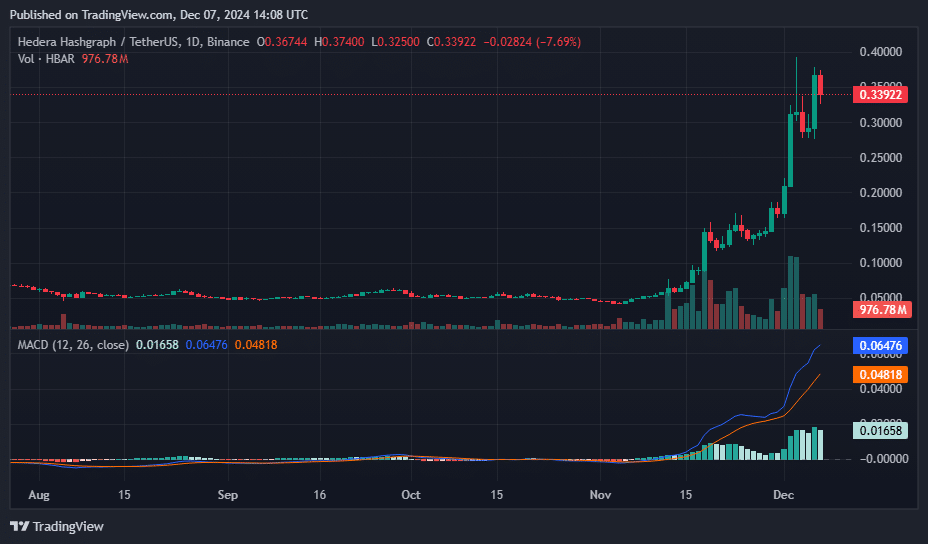Click the low value L0.32500

point(395,42)
